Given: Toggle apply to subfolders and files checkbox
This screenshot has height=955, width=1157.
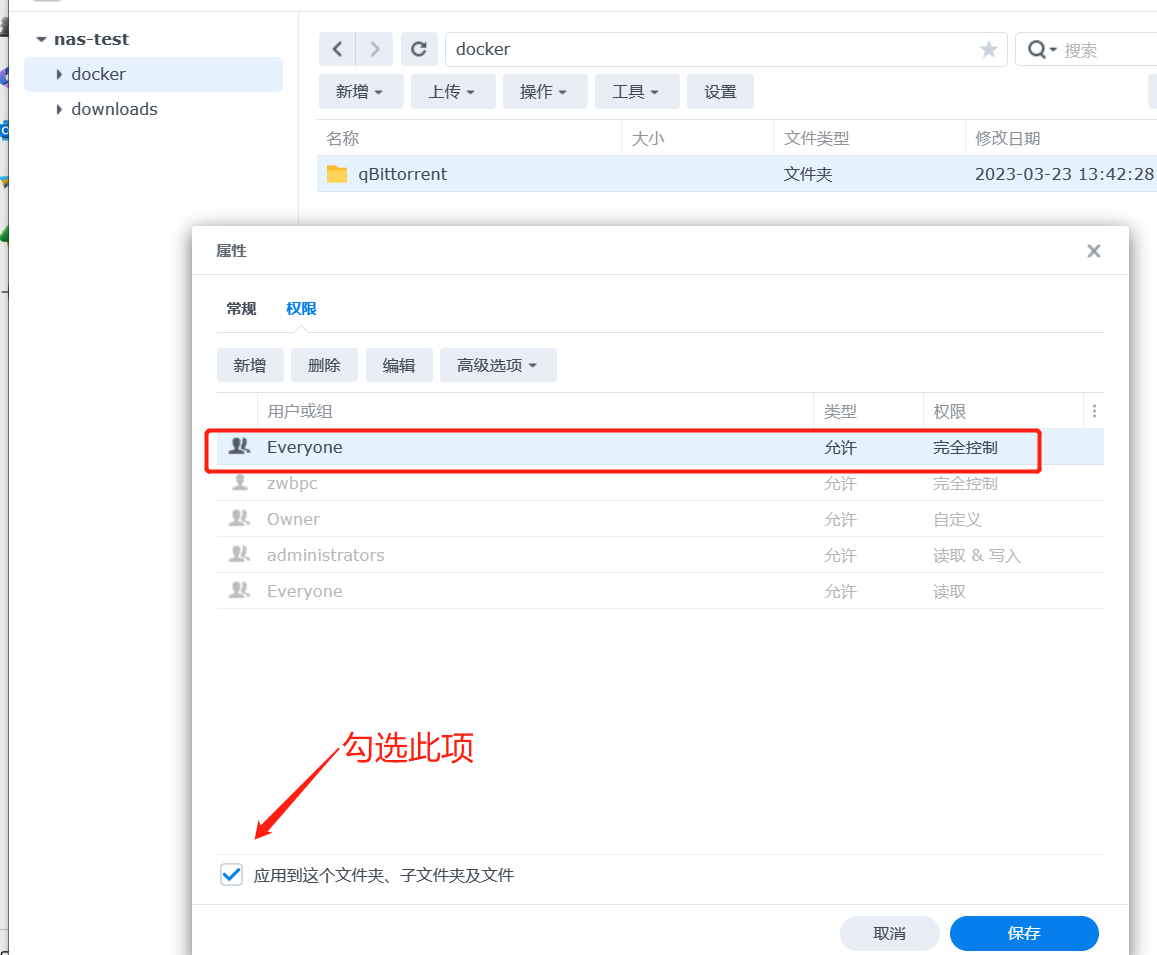Looking at the screenshot, I should click(232, 875).
